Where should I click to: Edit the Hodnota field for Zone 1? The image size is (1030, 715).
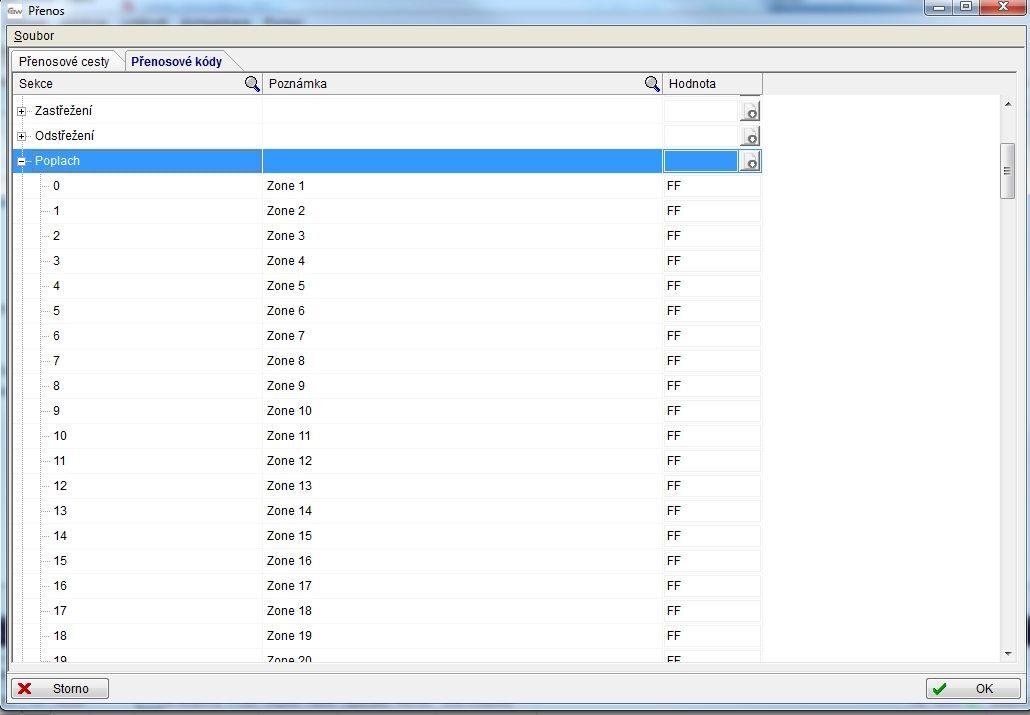click(711, 186)
